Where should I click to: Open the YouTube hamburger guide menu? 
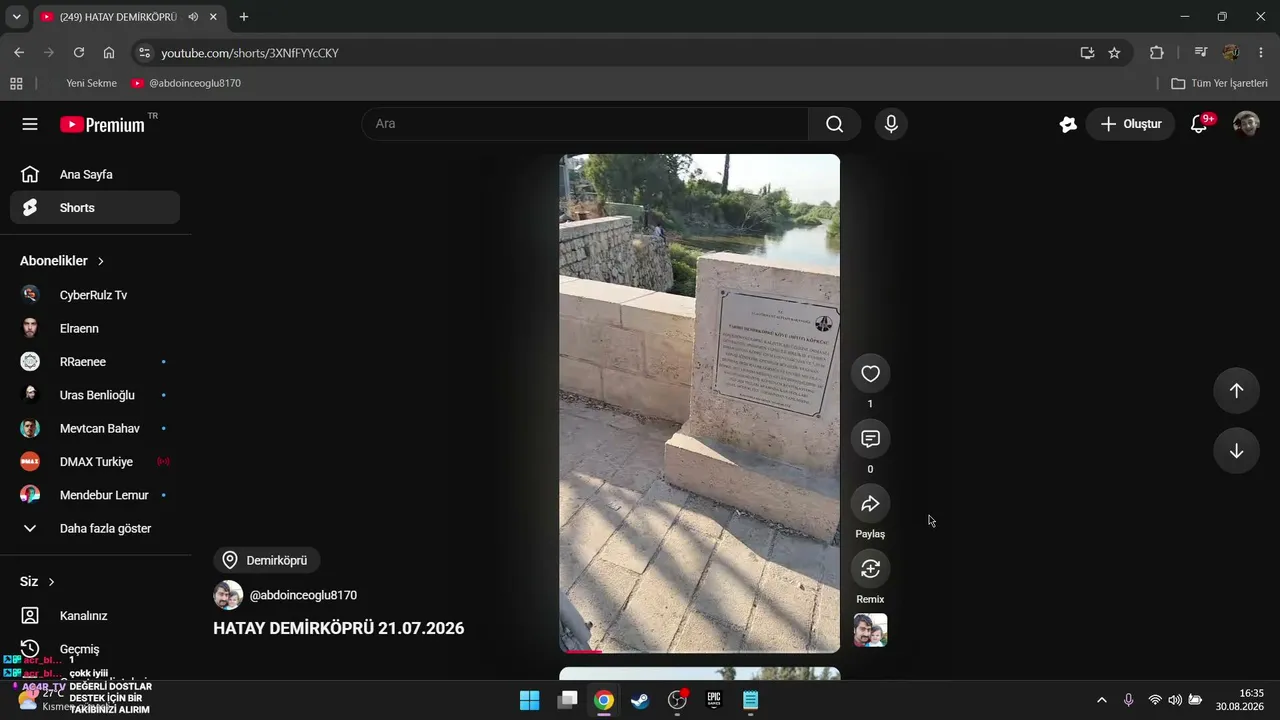pyautogui.click(x=30, y=124)
